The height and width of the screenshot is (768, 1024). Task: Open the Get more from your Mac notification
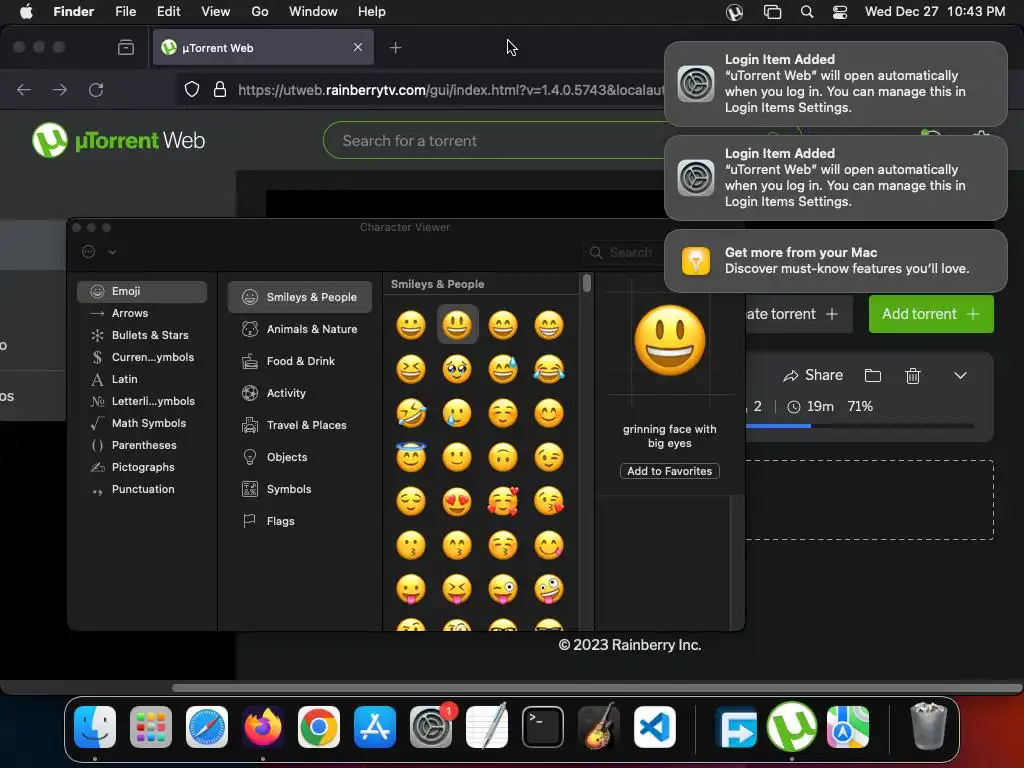[x=835, y=261]
